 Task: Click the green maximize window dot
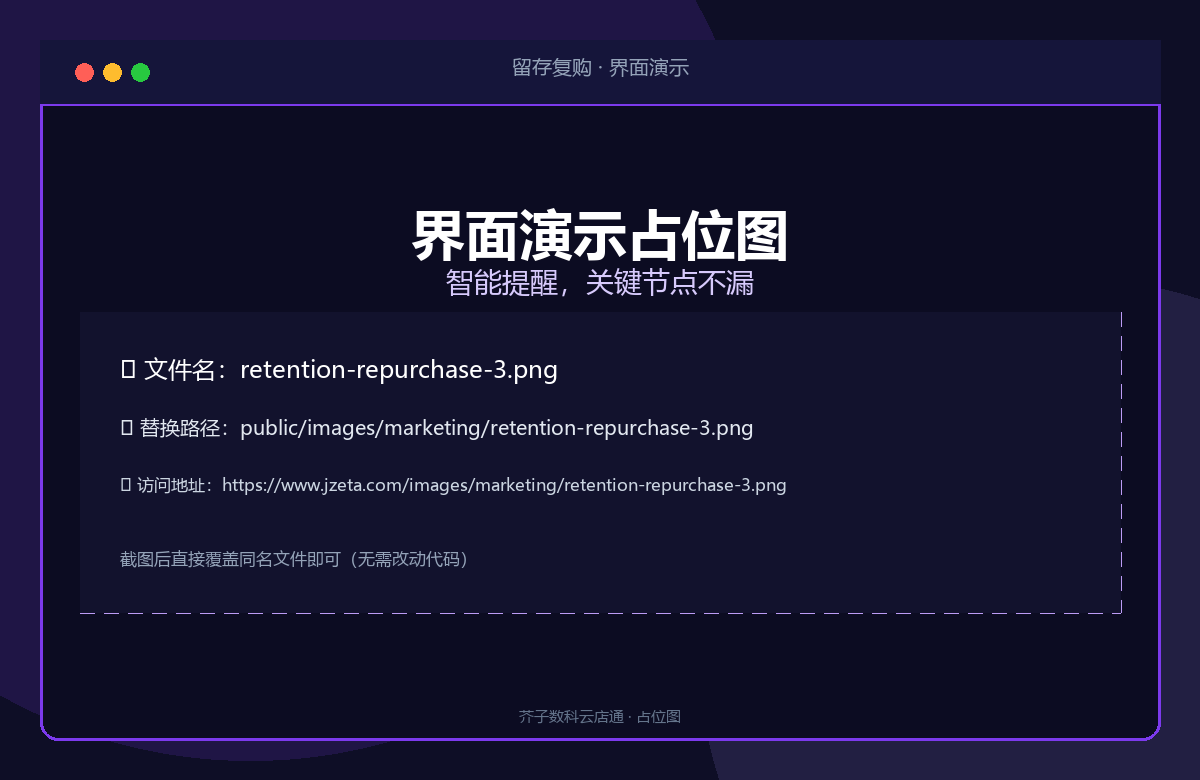point(141,72)
